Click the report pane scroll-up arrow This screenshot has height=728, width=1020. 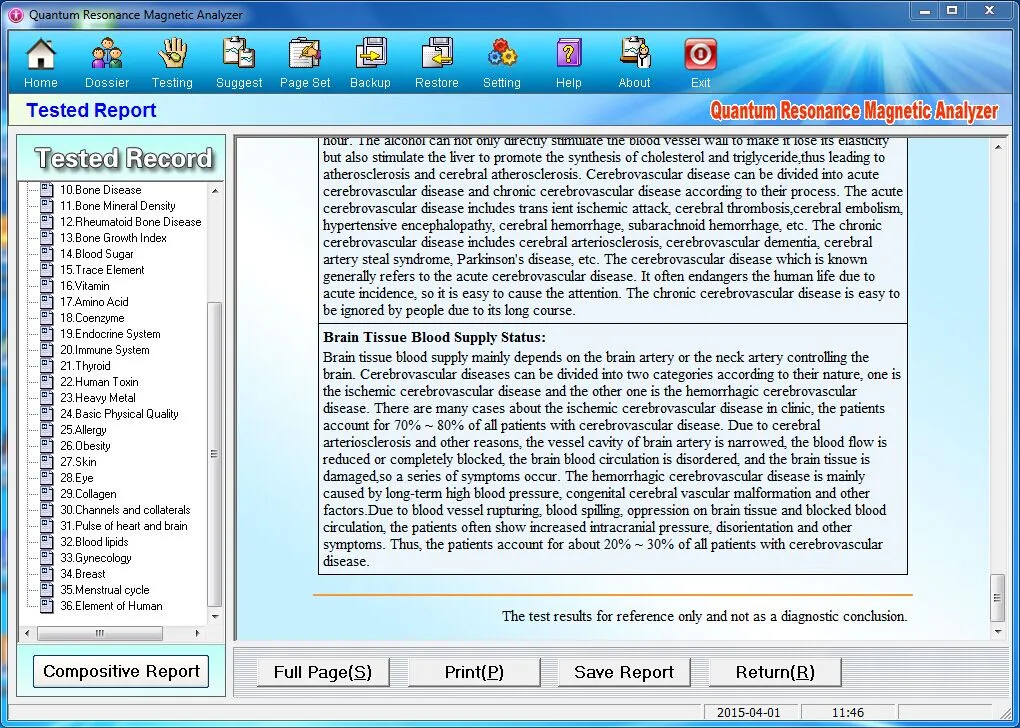tap(998, 147)
